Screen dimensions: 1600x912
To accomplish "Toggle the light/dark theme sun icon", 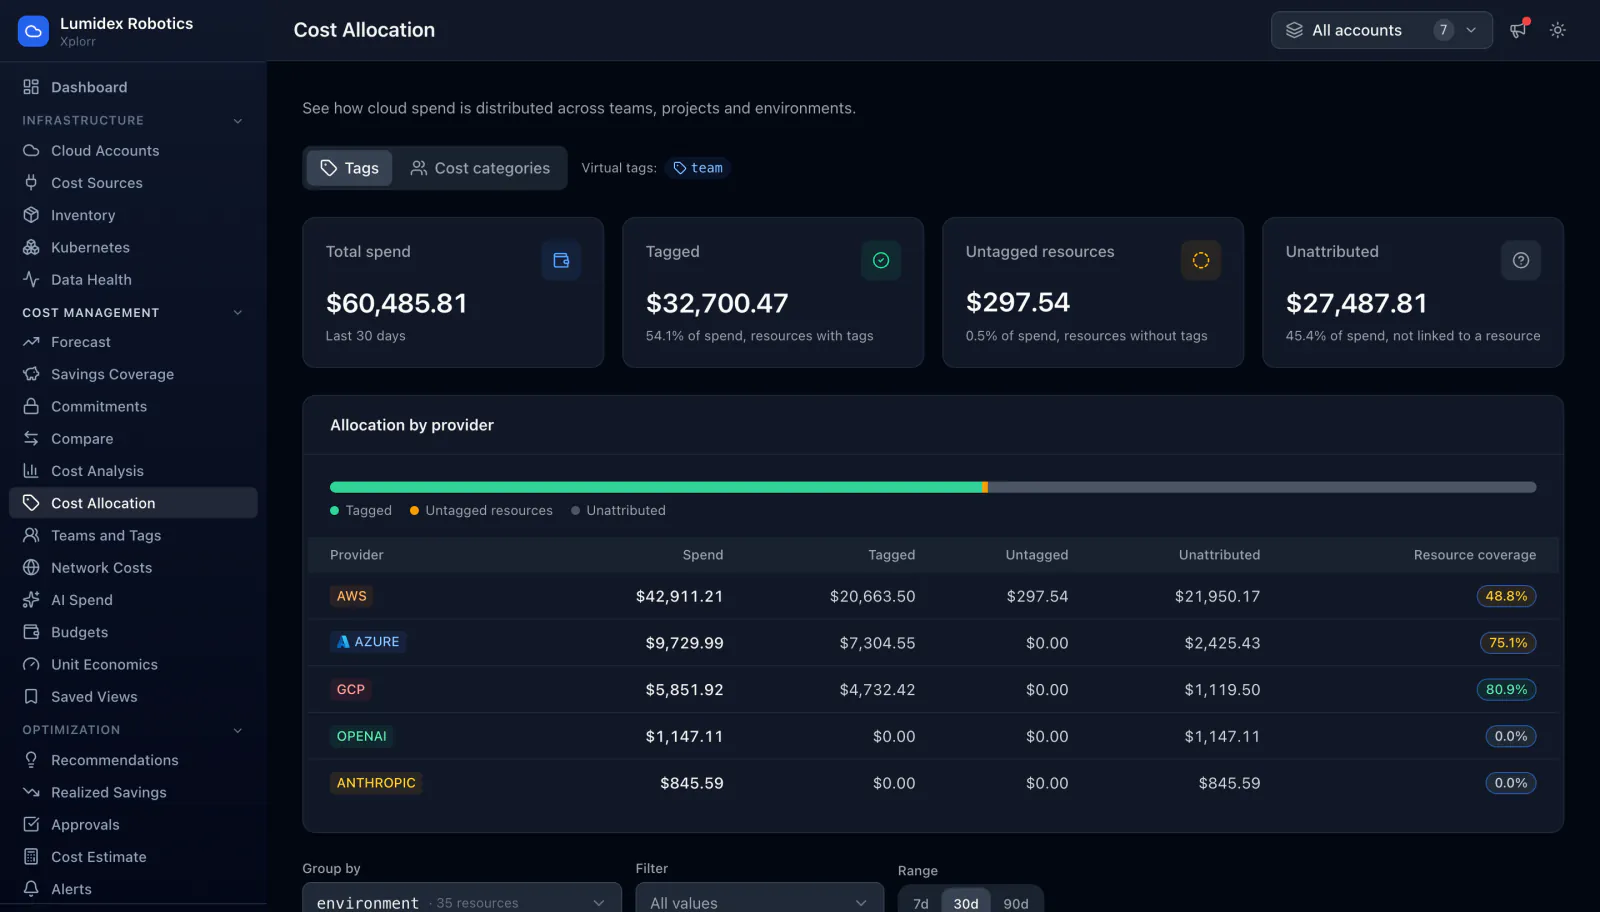I will click(1557, 30).
